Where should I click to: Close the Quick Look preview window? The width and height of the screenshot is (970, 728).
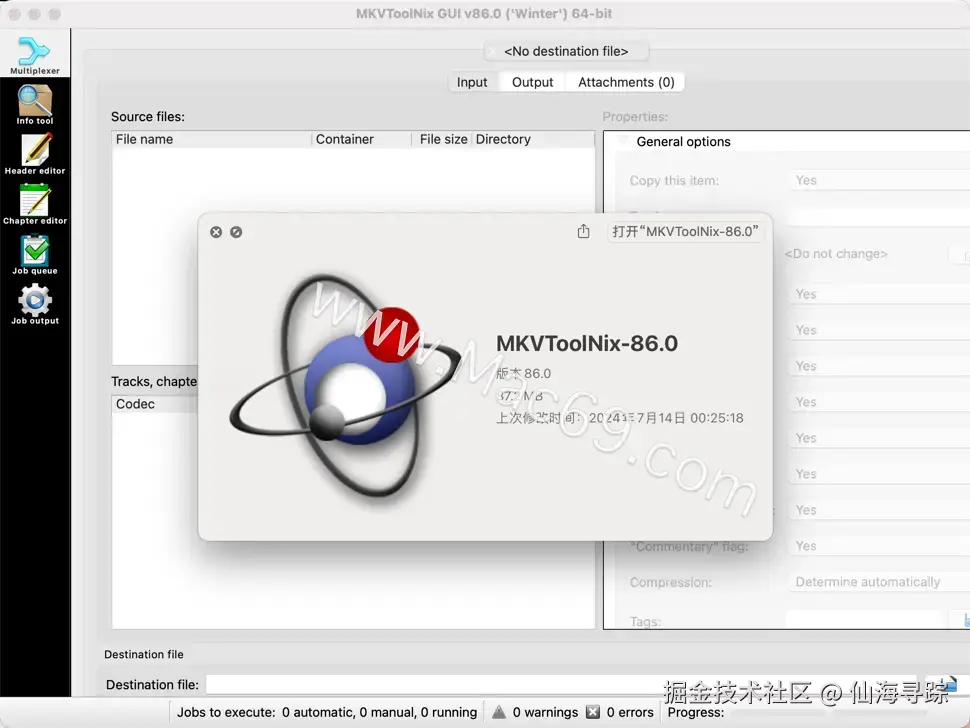click(x=216, y=232)
